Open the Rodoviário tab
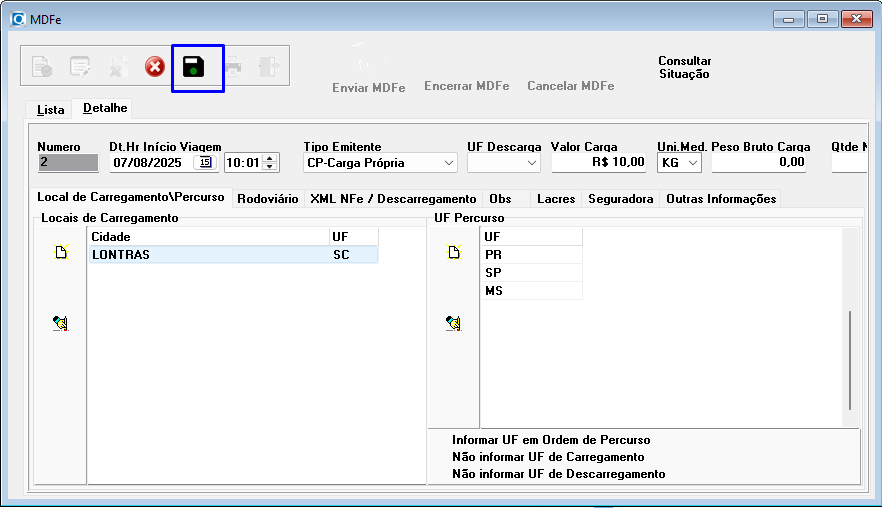 click(267, 199)
